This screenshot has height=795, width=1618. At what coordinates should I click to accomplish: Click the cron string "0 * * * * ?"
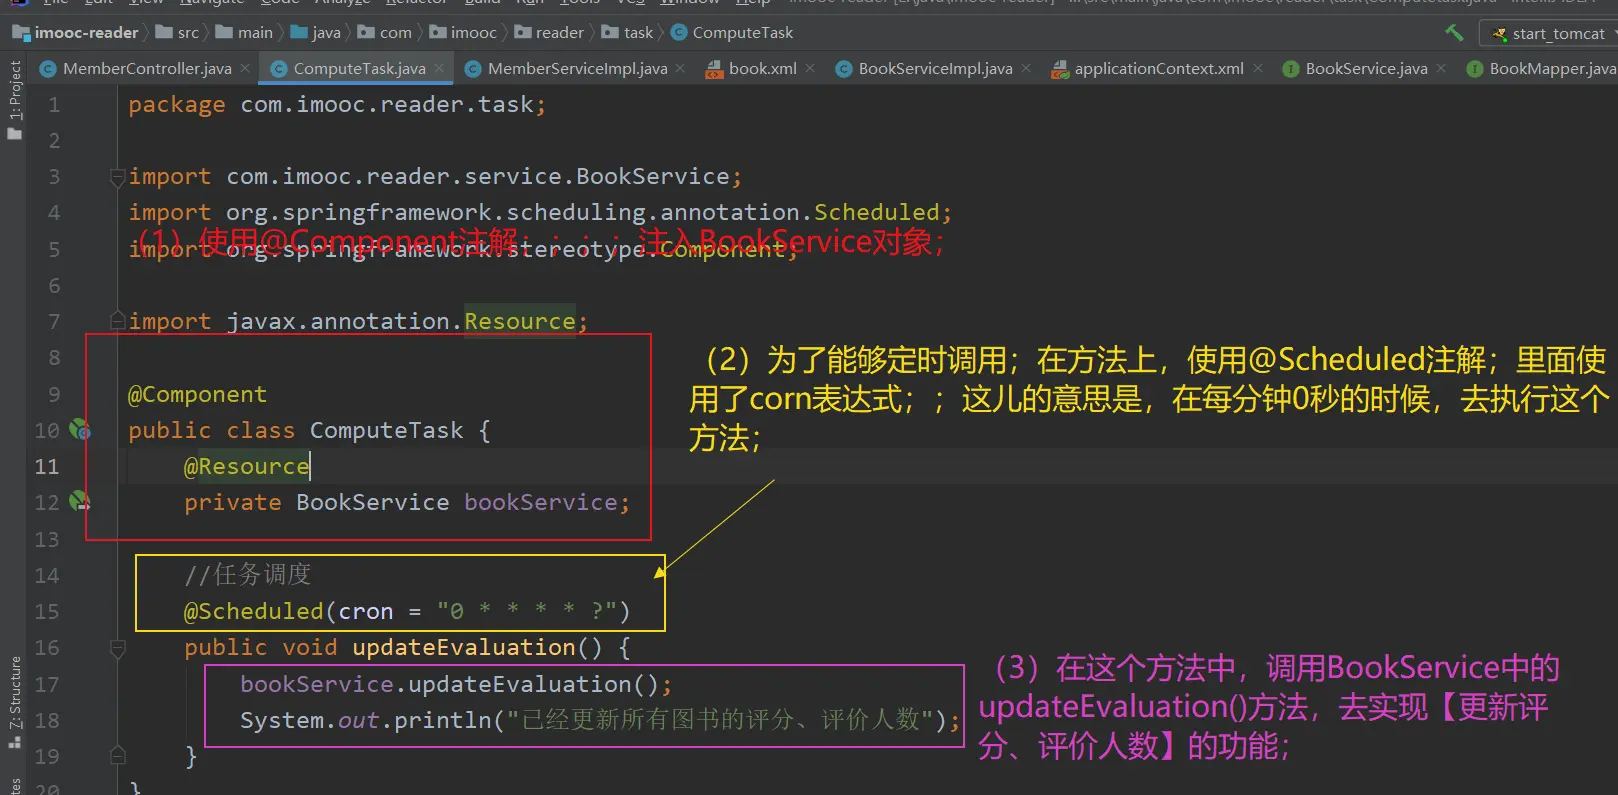point(527,611)
